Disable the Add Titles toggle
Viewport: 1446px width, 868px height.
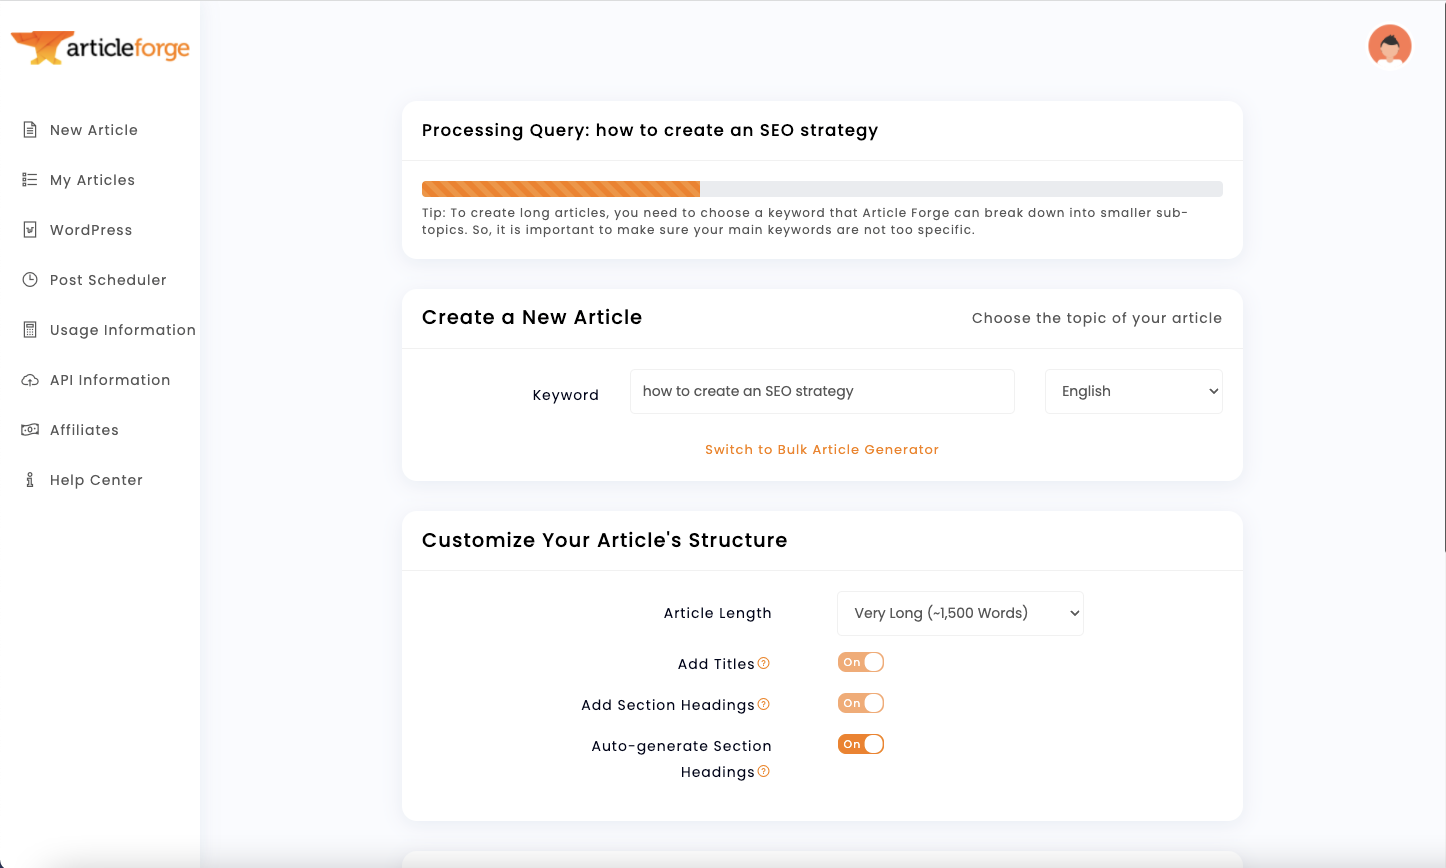[861, 662]
